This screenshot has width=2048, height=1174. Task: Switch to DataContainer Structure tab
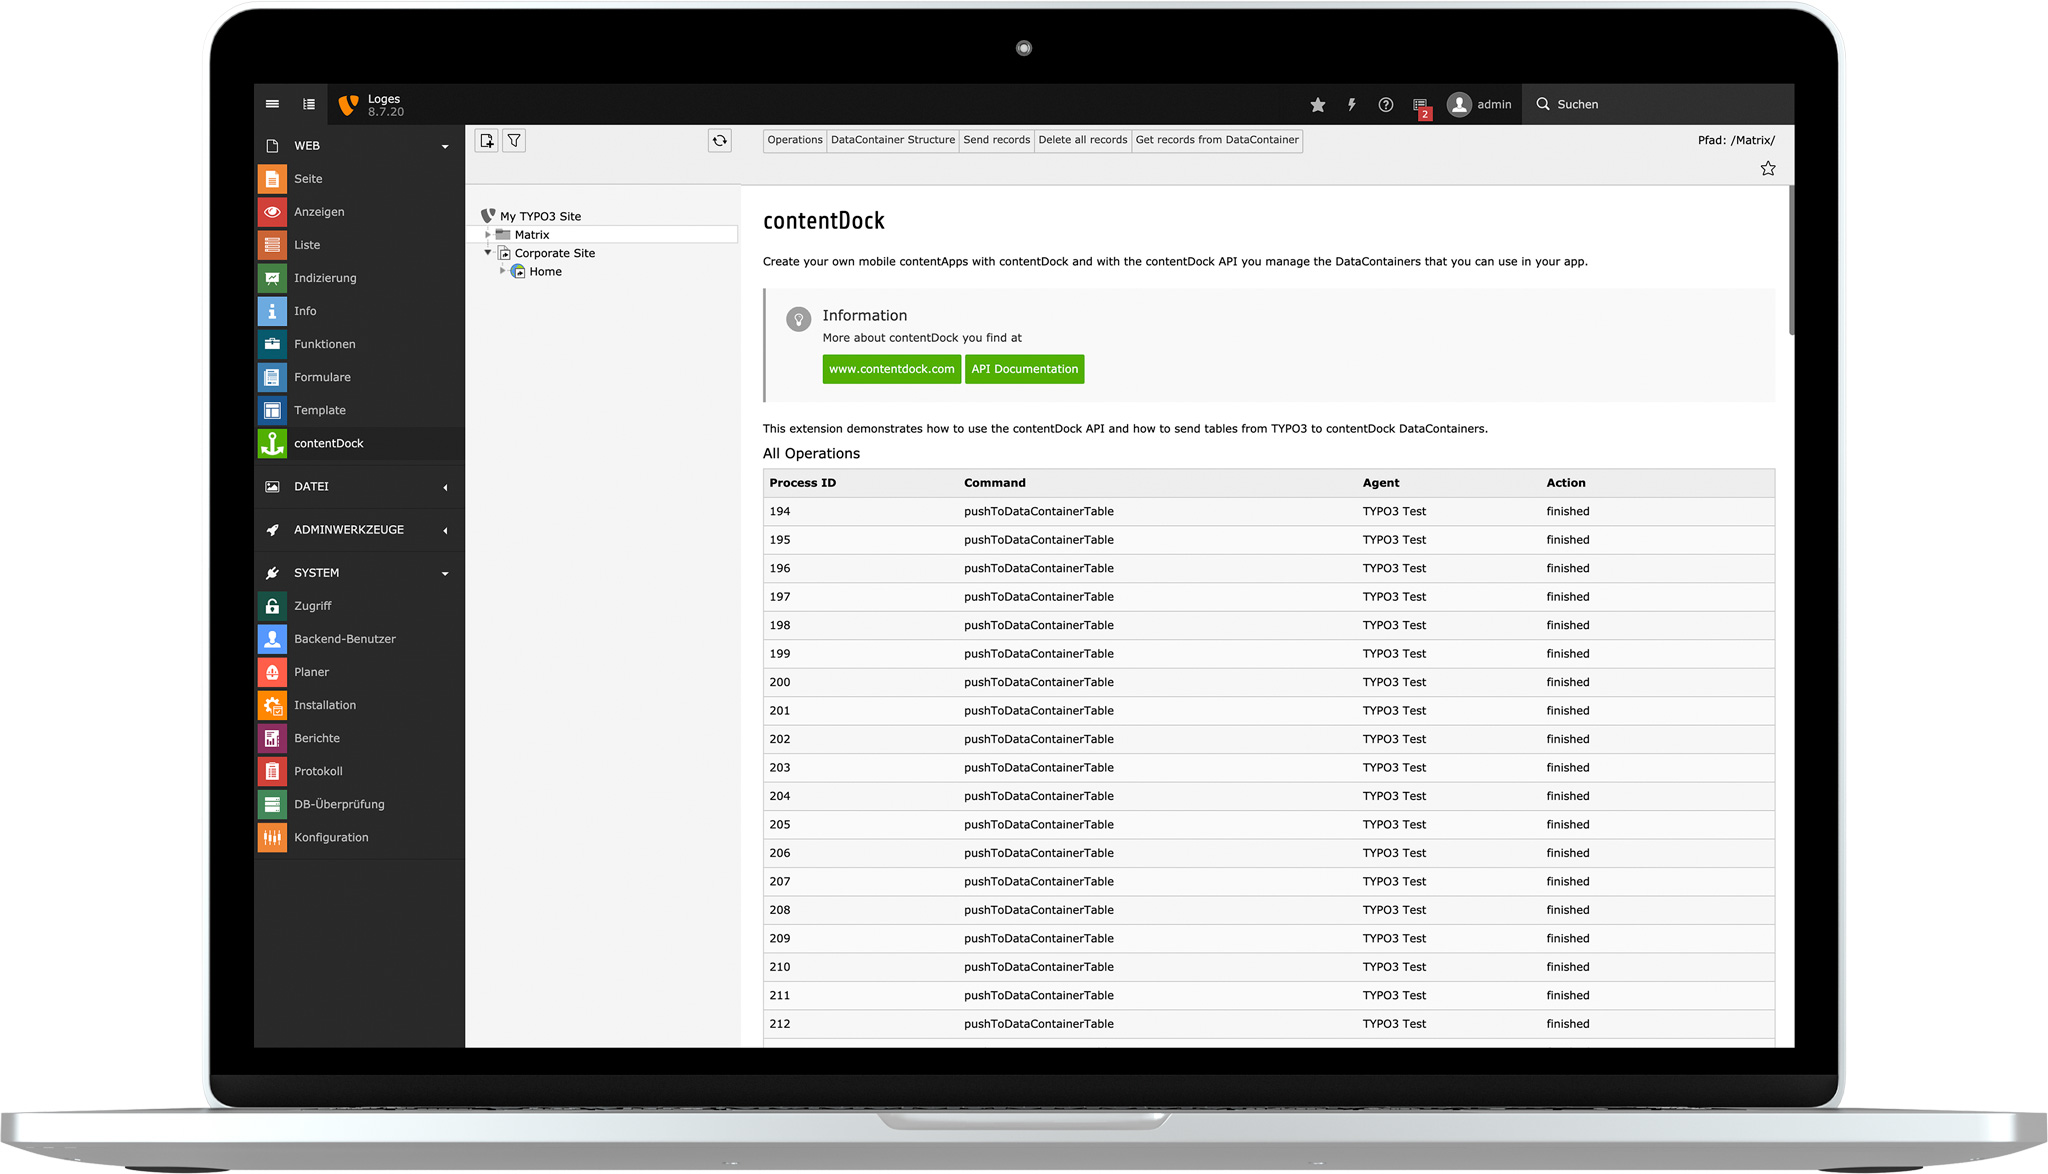tap(893, 140)
